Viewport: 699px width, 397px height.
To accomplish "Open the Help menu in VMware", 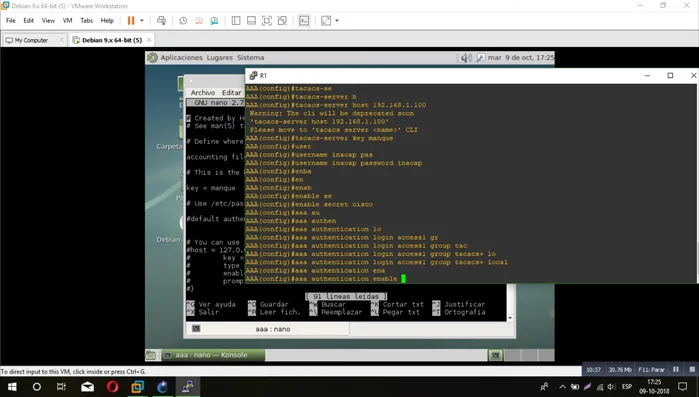I will click(x=107, y=20).
